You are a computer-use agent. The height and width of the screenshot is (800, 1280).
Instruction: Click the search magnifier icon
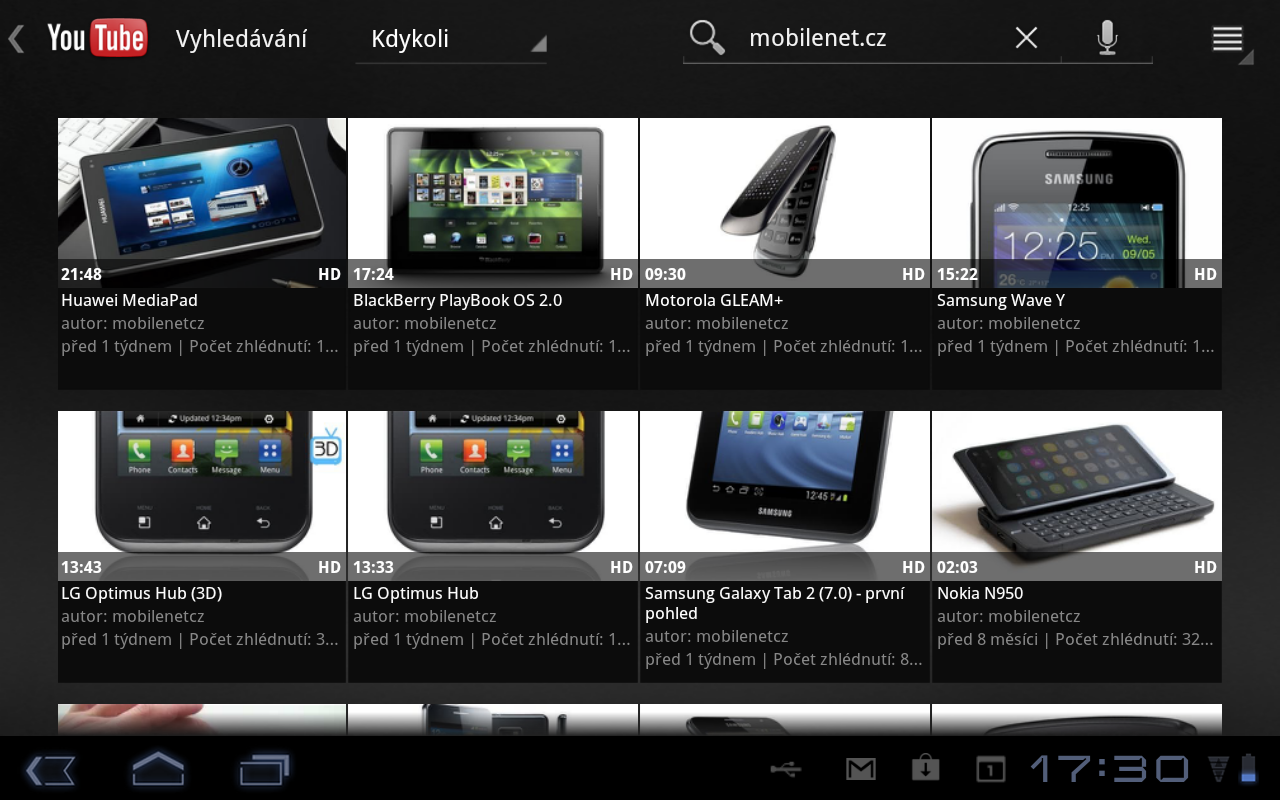coord(707,37)
